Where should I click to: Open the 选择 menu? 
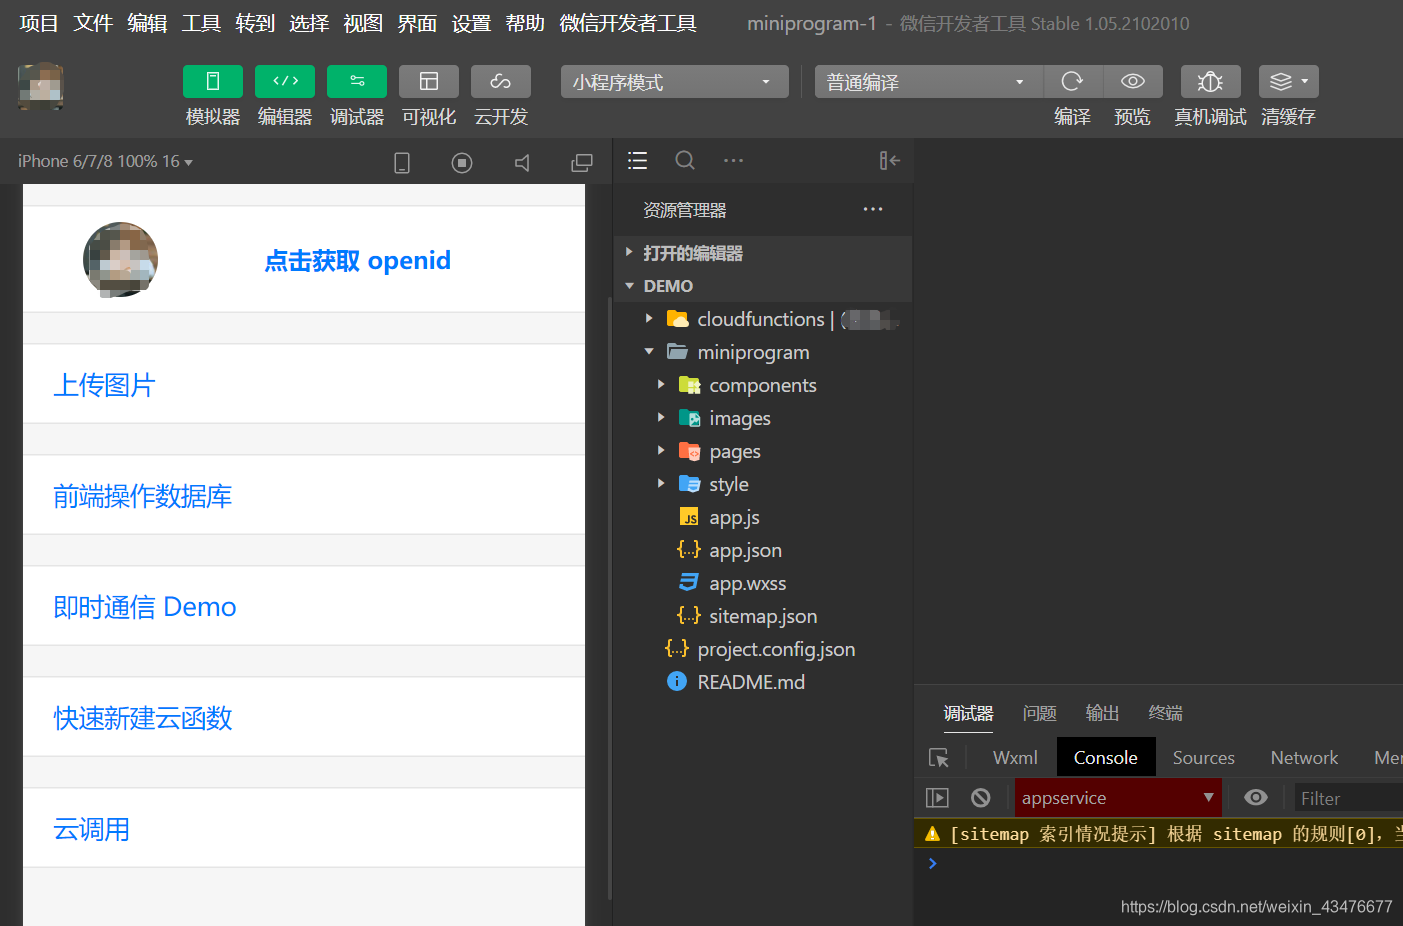coord(309,23)
